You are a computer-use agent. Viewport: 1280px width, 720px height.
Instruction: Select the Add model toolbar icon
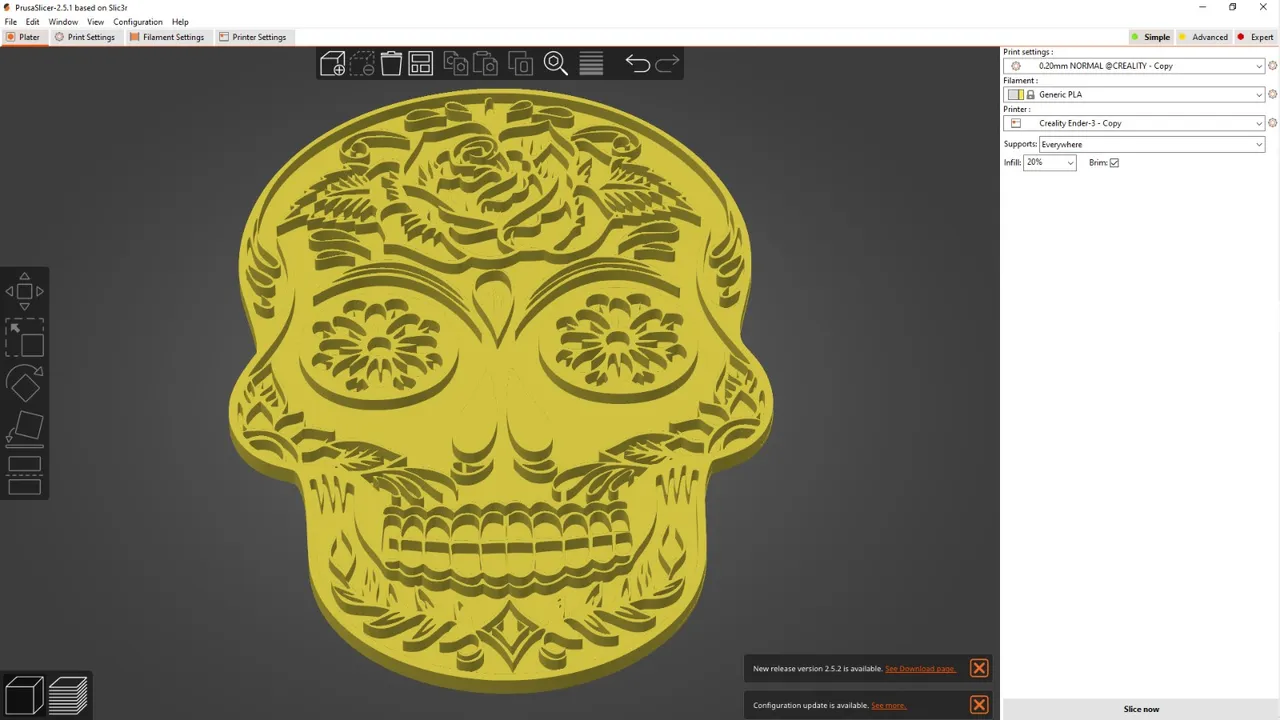pyautogui.click(x=333, y=63)
